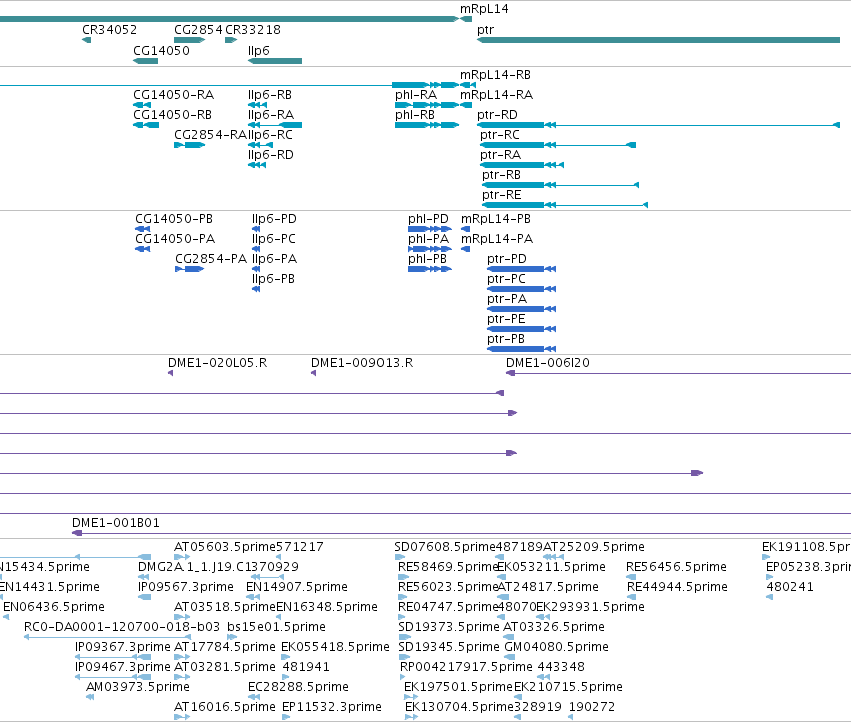Select the ptr-PC protein label
Viewport: 851px width, 722px height.
point(506,280)
